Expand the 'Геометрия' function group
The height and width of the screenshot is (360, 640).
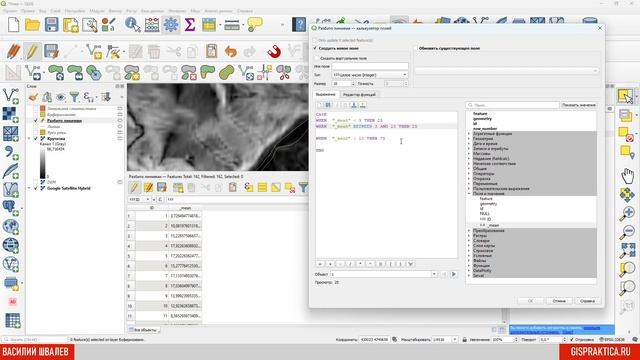click(x=469, y=139)
